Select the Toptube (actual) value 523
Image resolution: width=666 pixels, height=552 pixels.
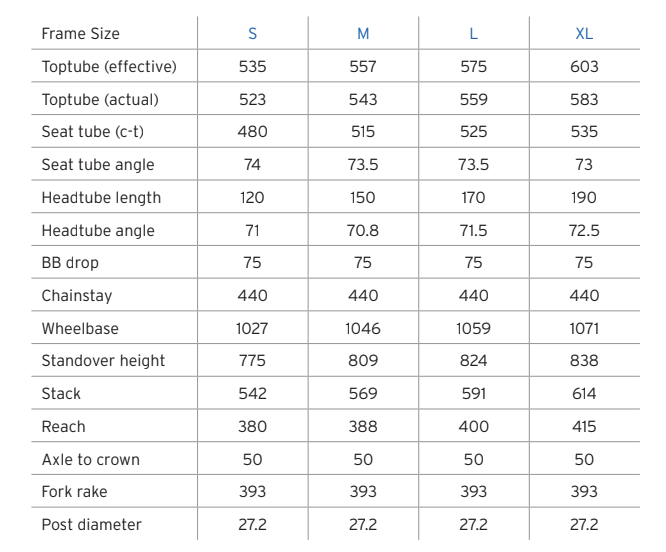coord(252,100)
